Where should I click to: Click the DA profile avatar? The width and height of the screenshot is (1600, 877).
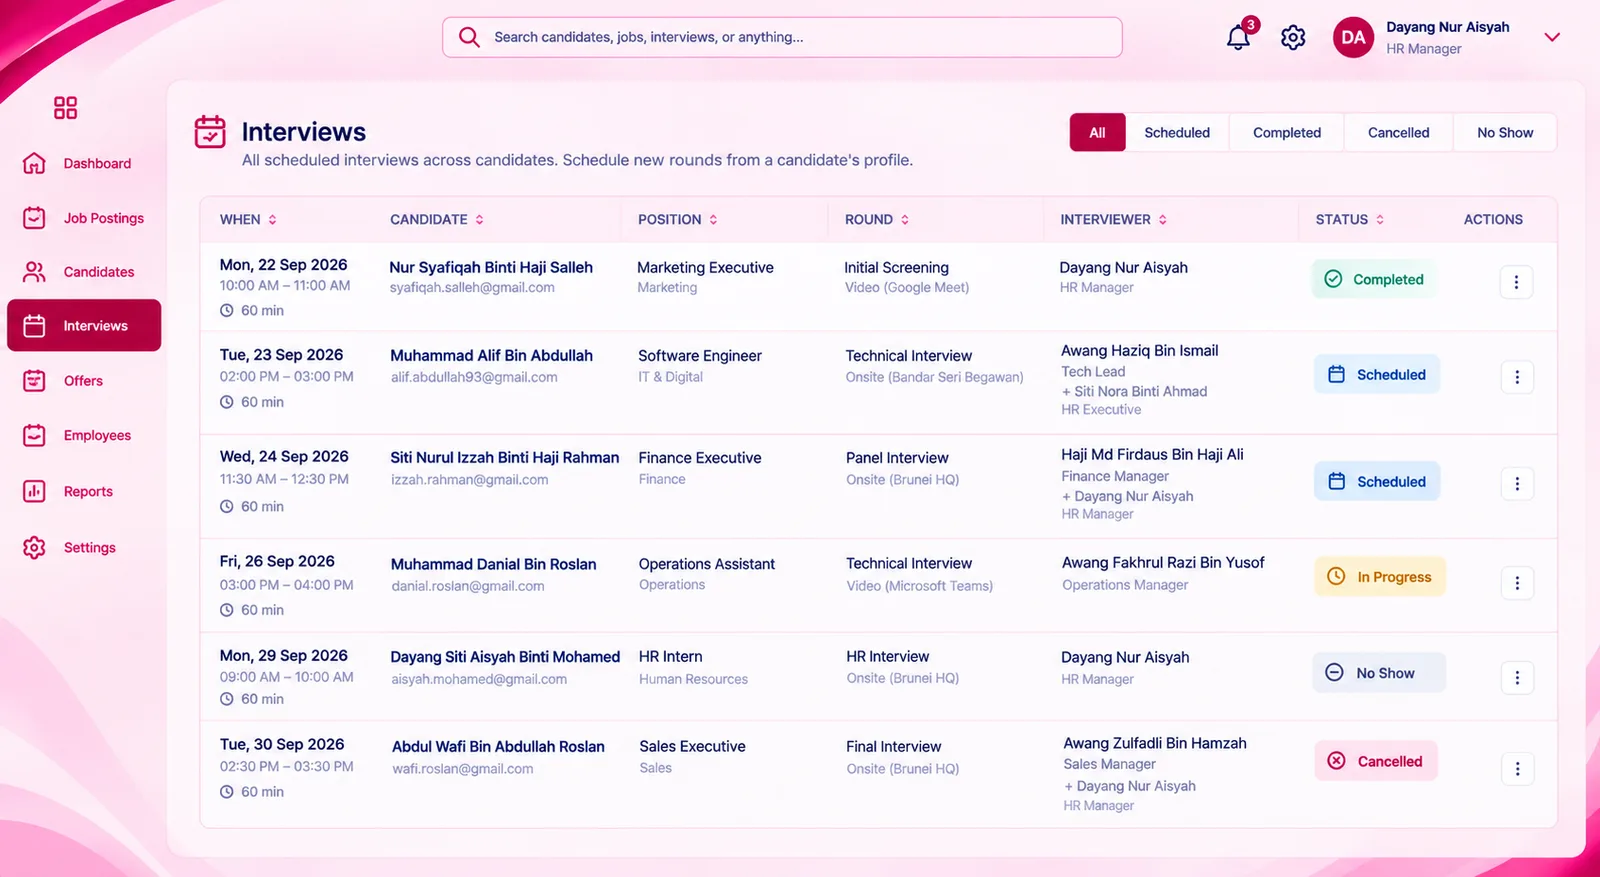coord(1353,37)
